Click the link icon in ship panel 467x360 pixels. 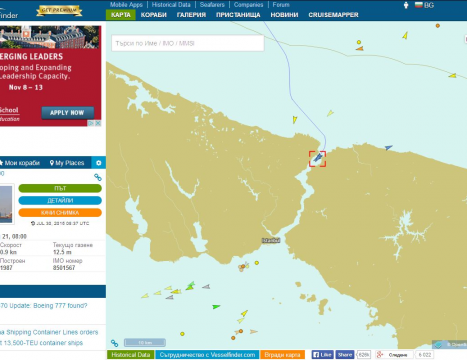coord(98,177)
